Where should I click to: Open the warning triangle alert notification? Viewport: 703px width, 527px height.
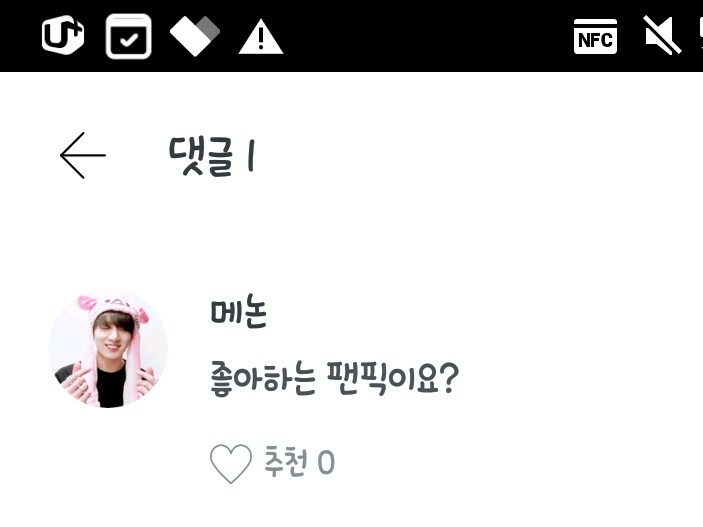pyautogui.click(x=260, y=36)
